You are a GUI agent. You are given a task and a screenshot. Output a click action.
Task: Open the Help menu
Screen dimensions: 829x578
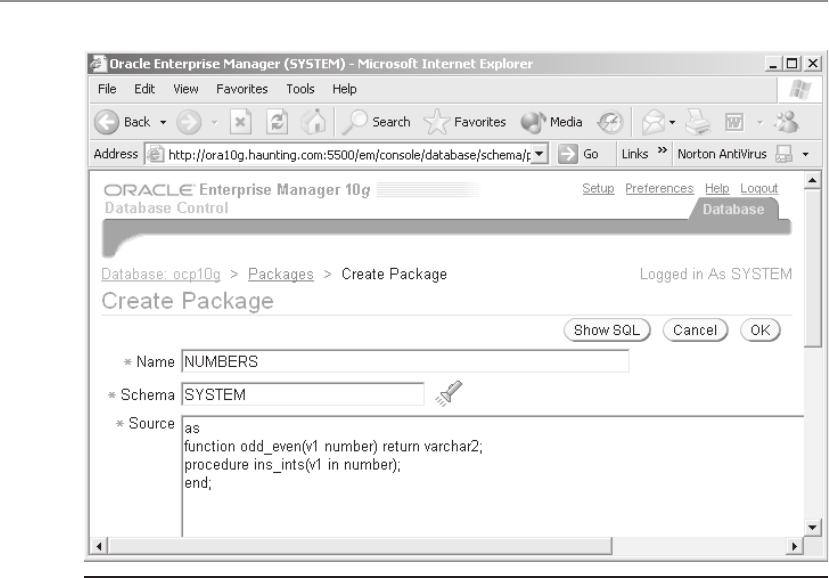pyautogui.click(x=344, y=89)
